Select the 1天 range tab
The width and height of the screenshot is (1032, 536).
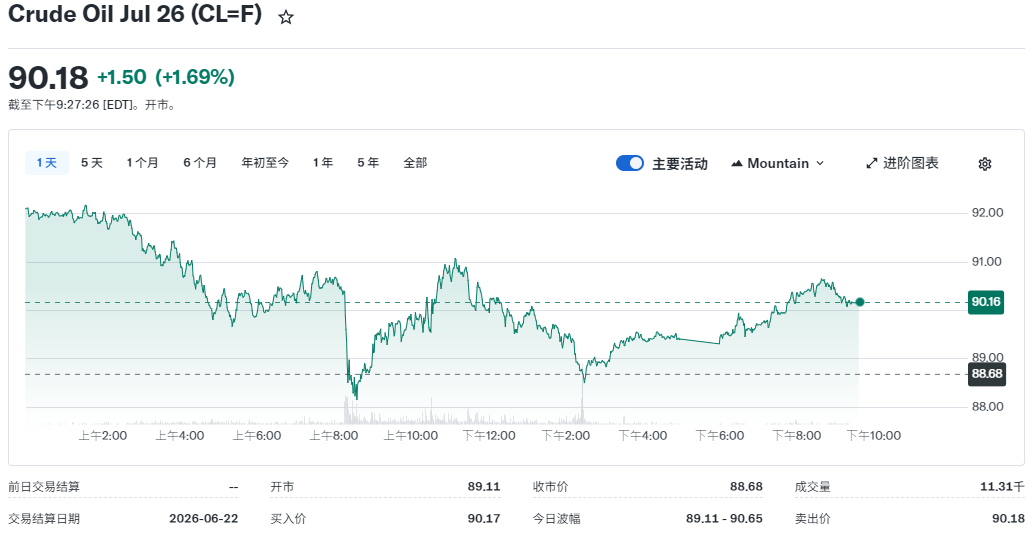pos(47,163)
